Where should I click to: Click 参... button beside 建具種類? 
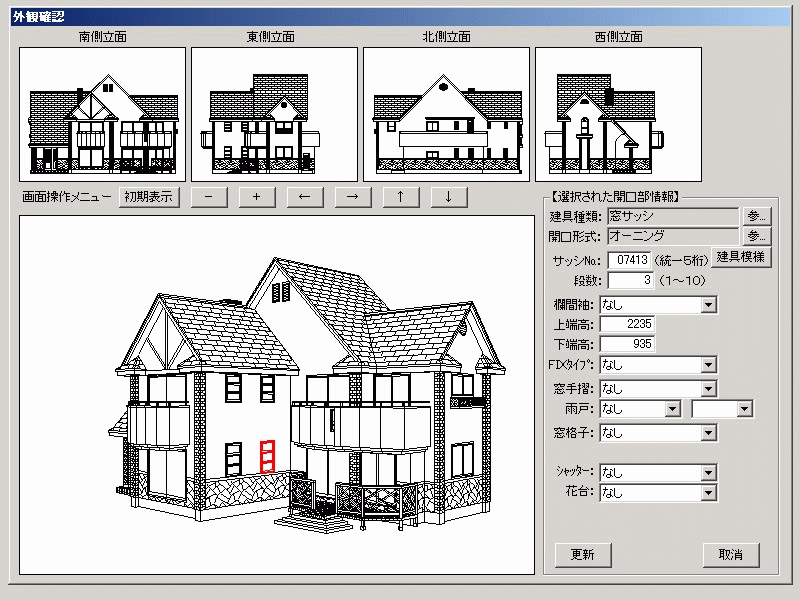[x=756, y=216]
